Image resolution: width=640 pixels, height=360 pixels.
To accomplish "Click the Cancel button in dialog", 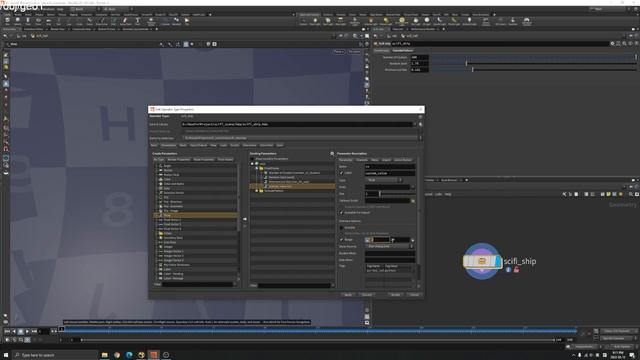I will (415, 295).
